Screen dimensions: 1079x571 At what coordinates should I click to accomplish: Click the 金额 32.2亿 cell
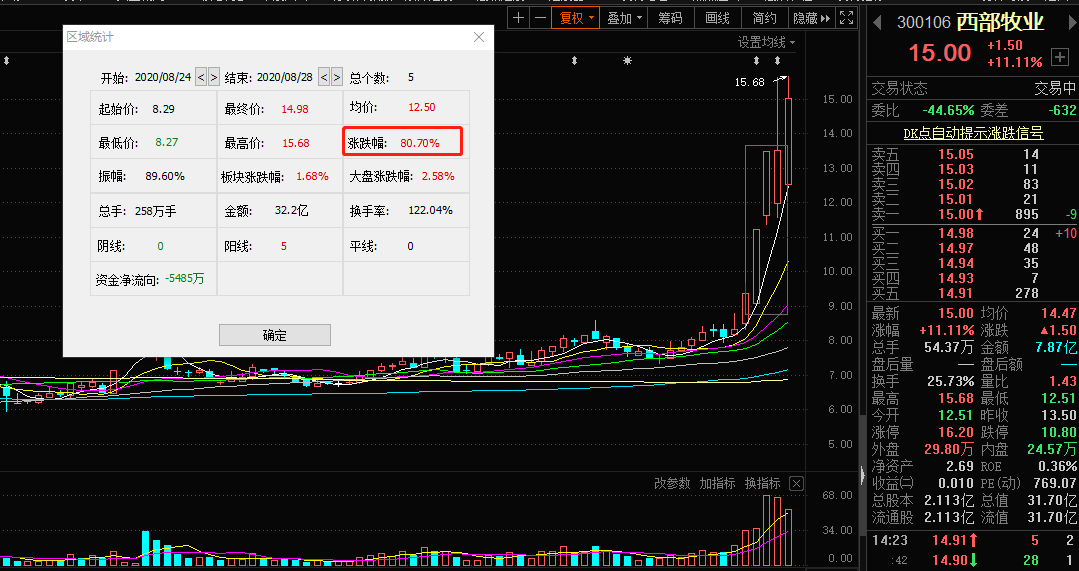click(279, 211)
